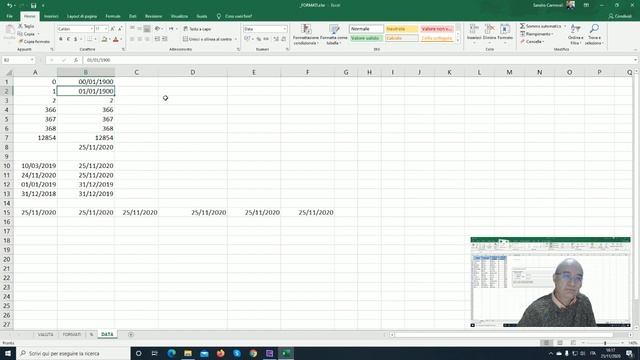Screen dimensions: 640x360
Task: Apply the Valore valido cell style
Action: (366, 38)
